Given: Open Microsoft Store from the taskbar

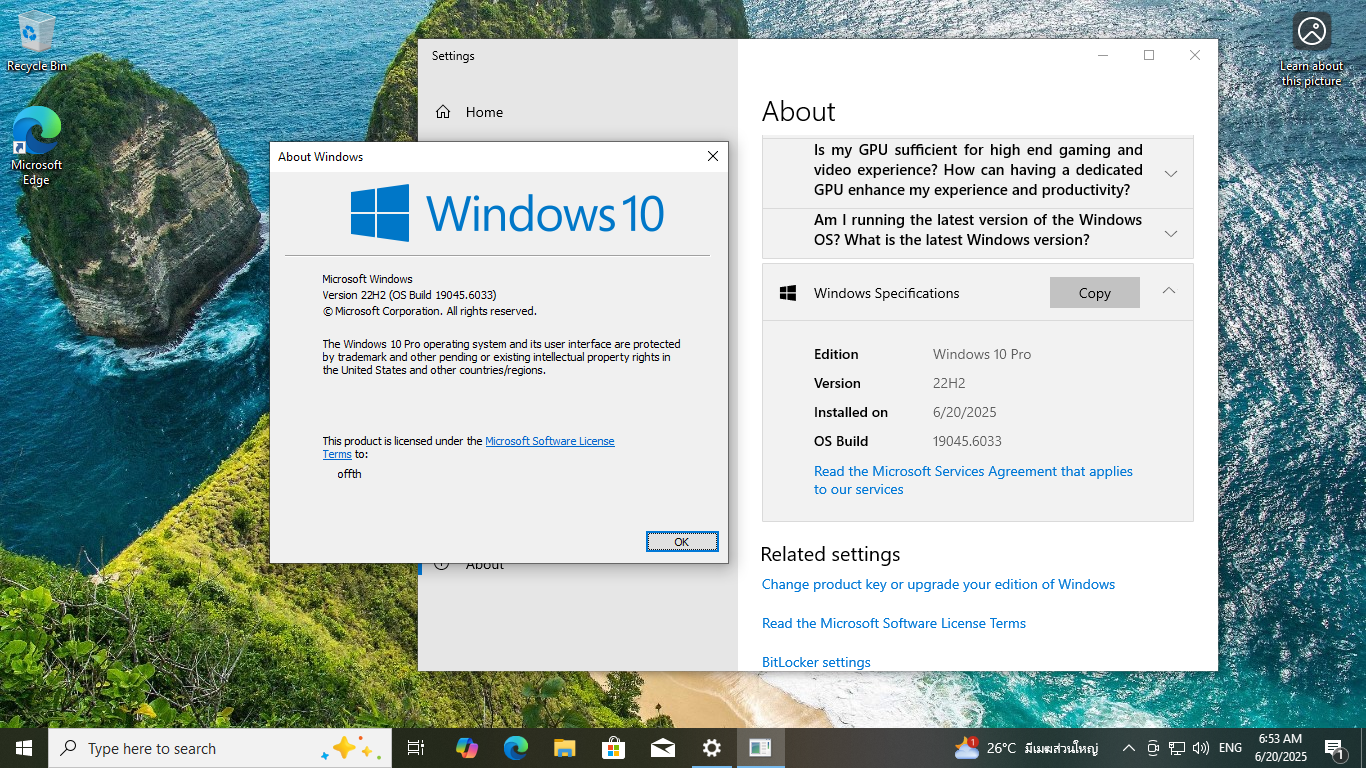Looking at the screenshot, I should [613, 748].
